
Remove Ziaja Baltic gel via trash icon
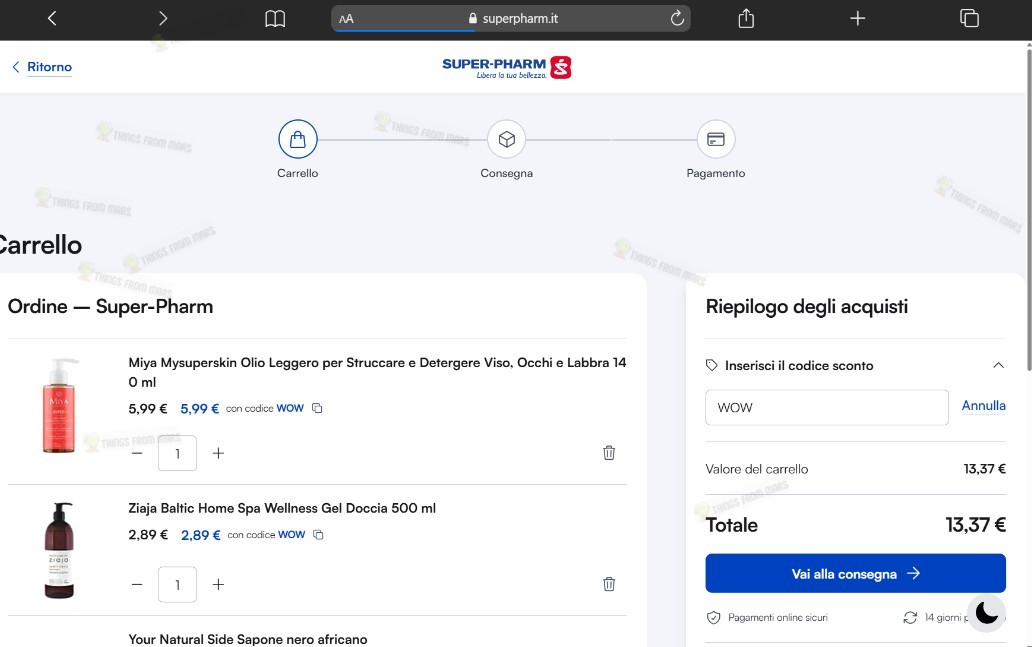[x=609, y=584]
